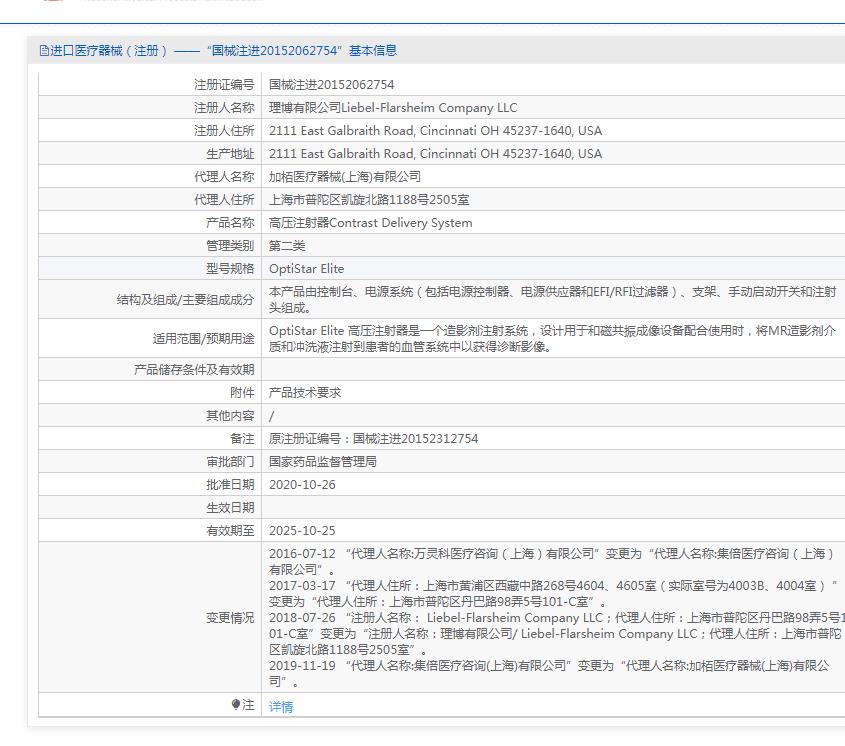Click the 代理人名称 row label
This screenshot has width=845, height=746.
pyautogui.click(x=224, y=177)
